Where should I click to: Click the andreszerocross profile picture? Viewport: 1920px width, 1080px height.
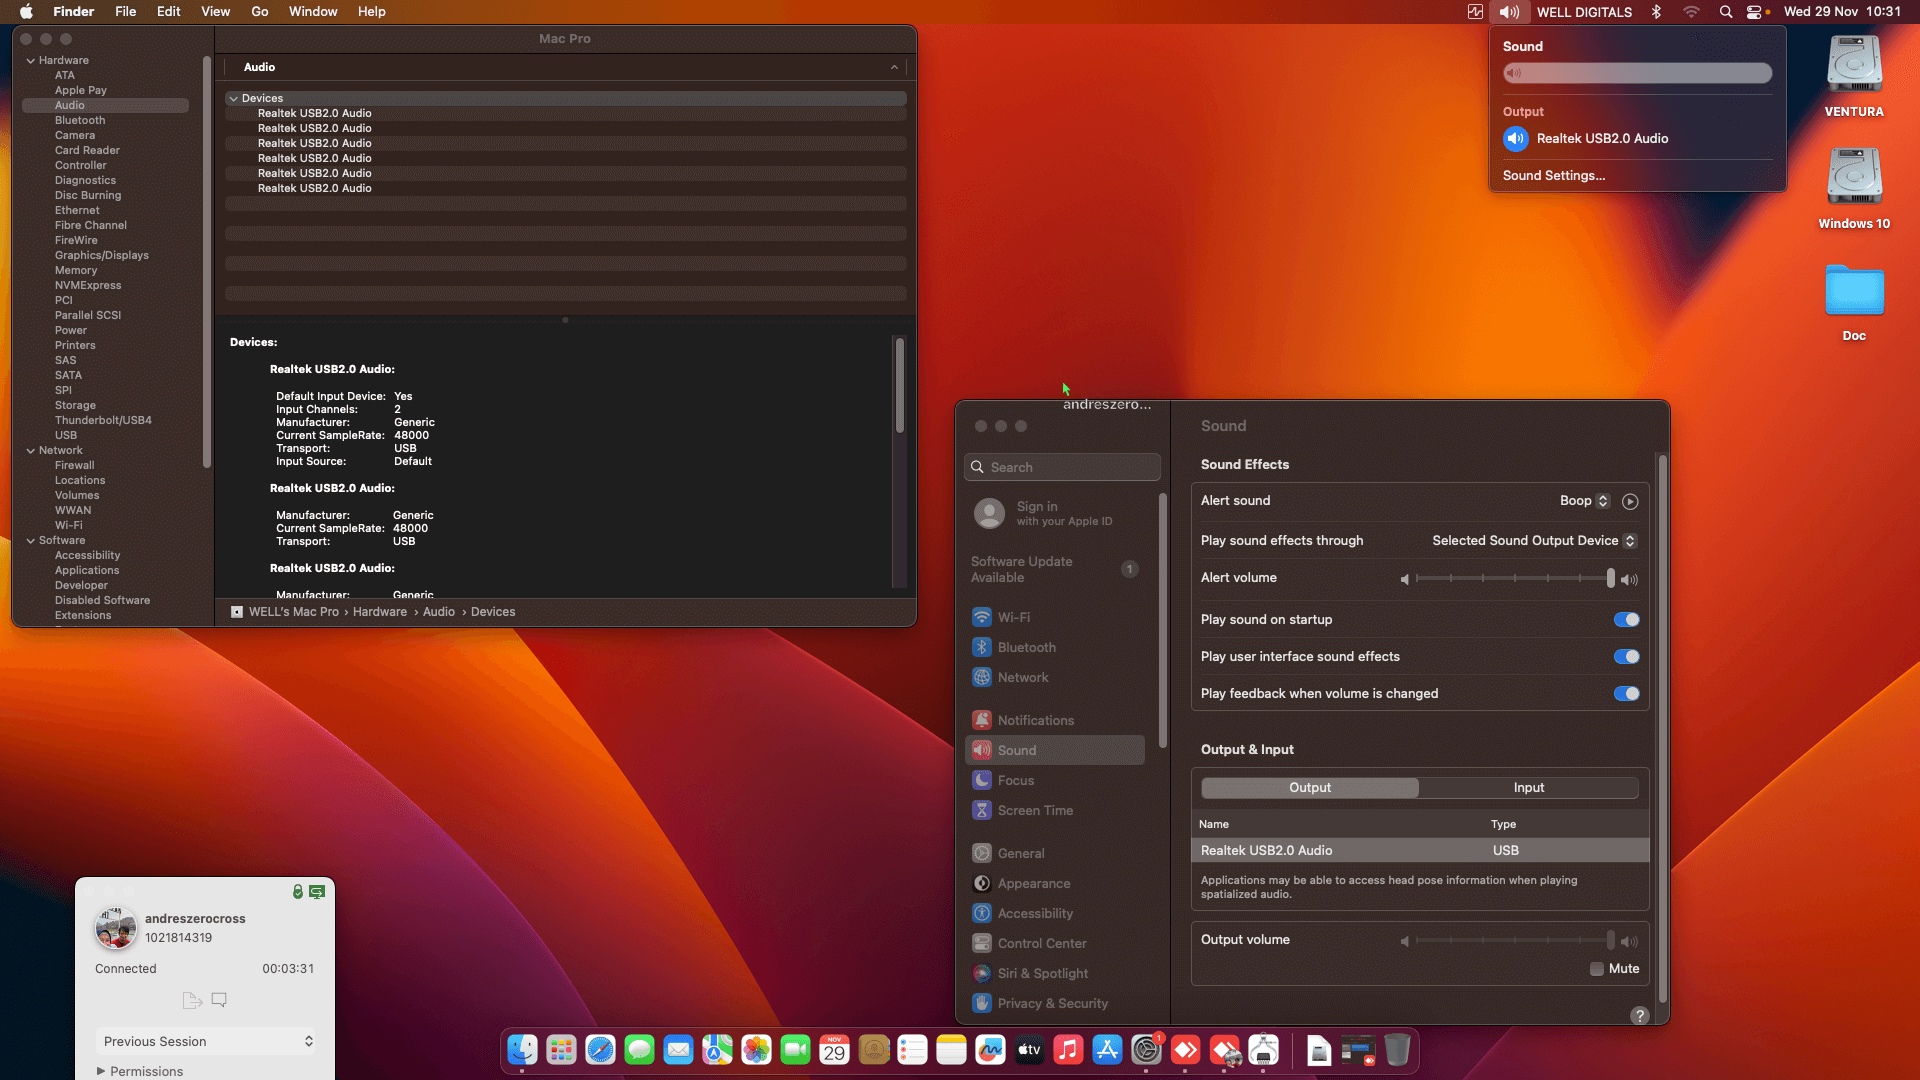pos(116,928)
